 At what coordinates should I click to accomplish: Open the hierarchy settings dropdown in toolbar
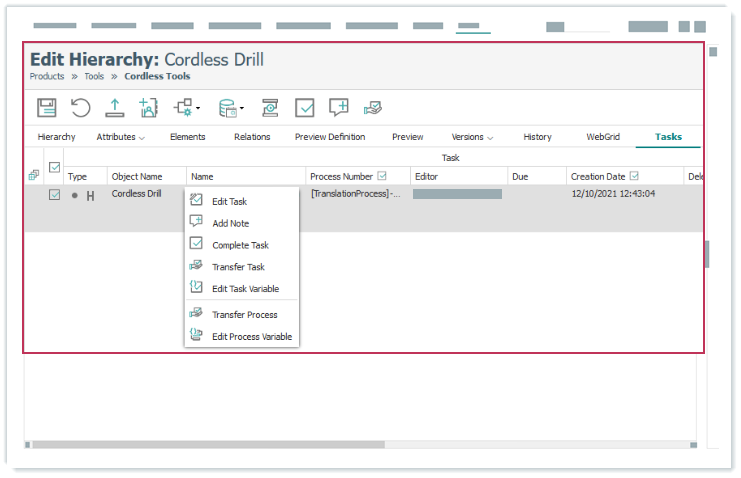coord(186,107)
